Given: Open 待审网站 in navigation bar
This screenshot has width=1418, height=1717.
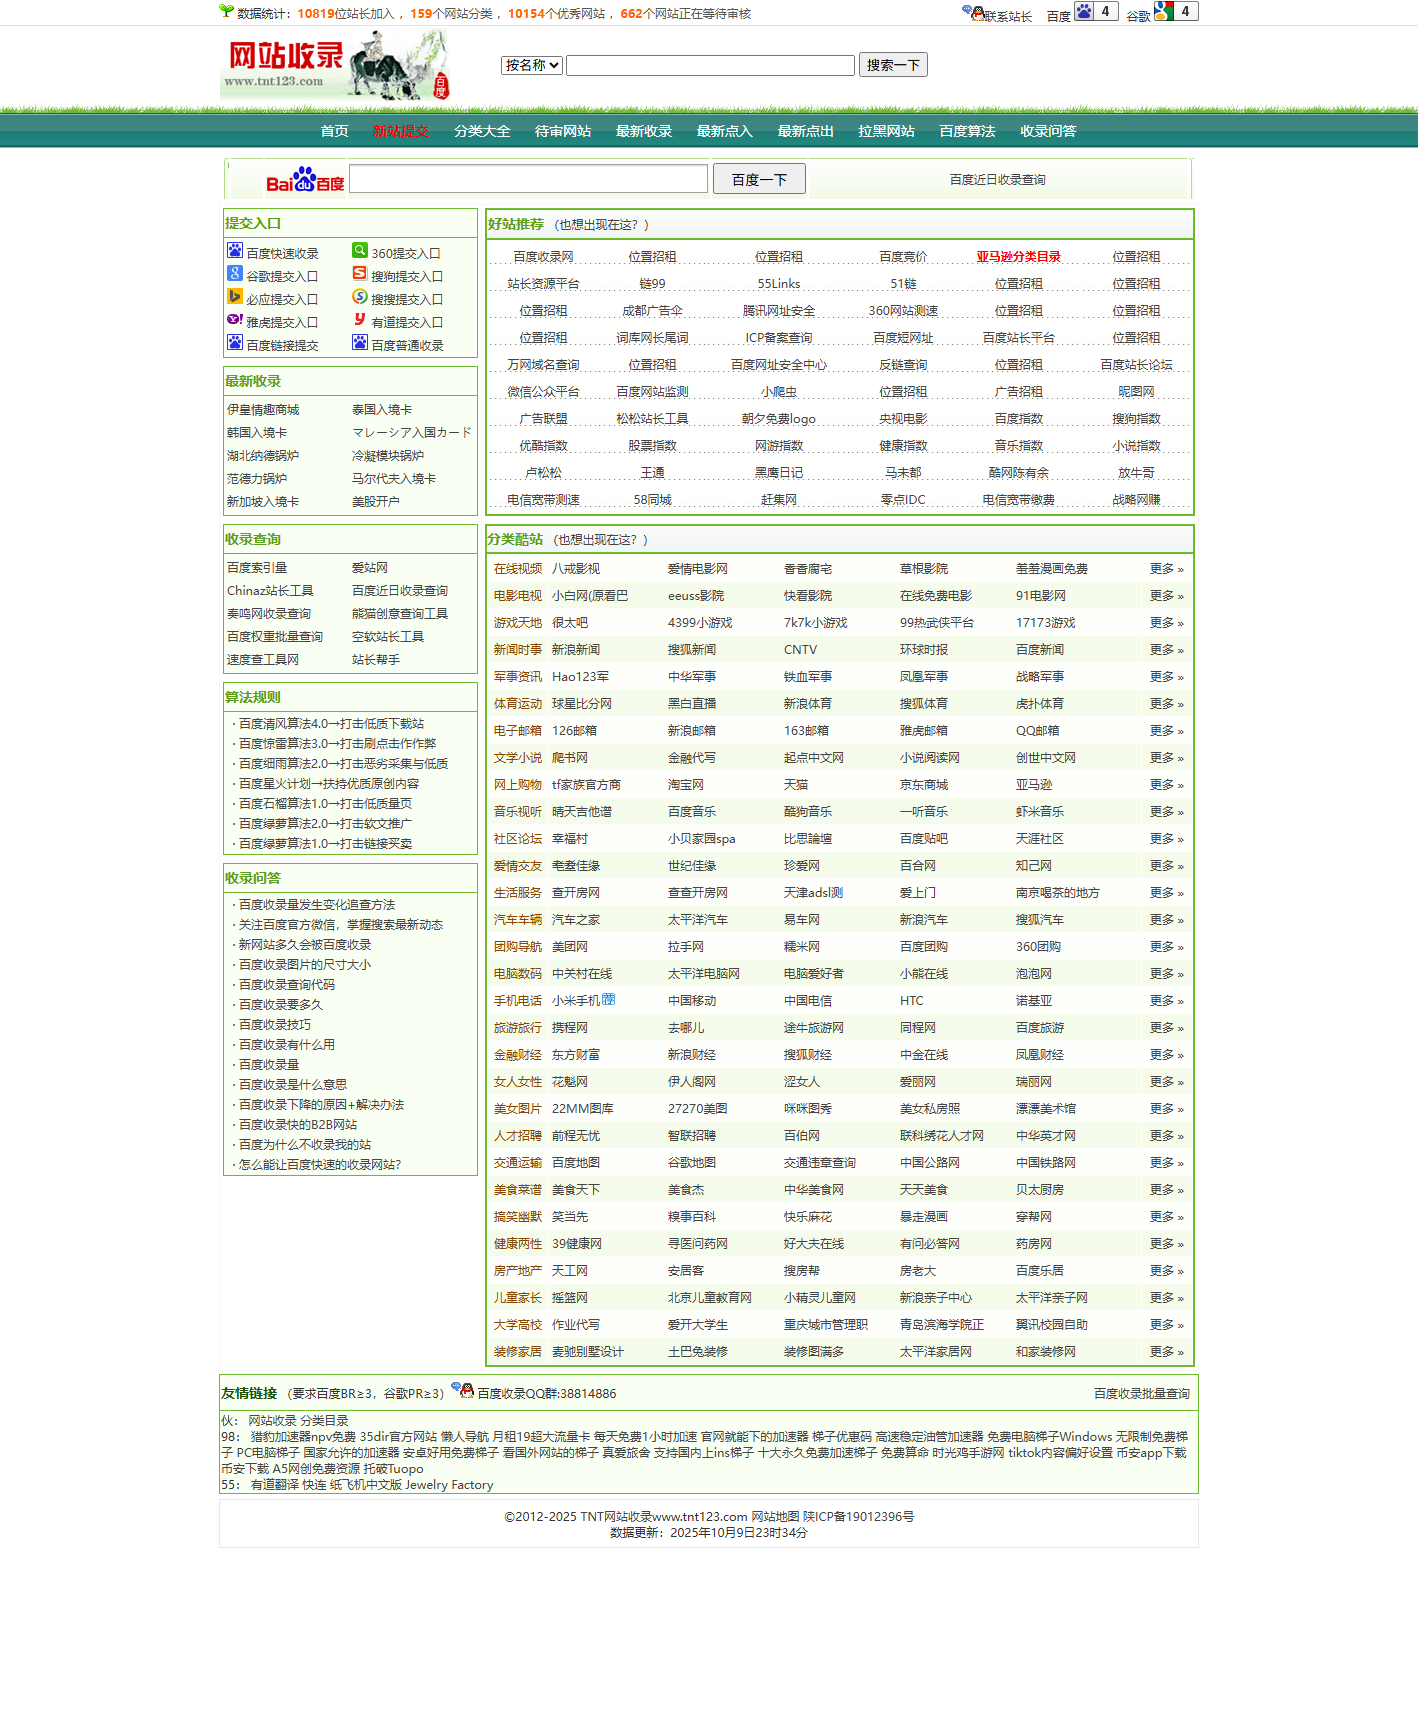Looking at the screenshot, I should (x=563, y=131).
